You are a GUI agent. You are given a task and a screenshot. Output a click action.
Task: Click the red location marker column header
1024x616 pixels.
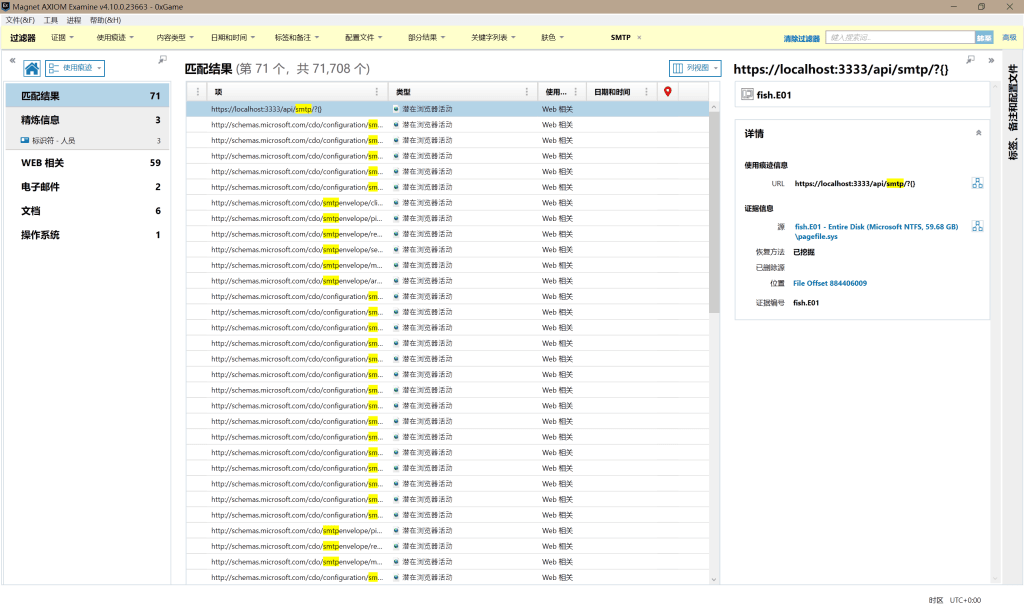click(x=668, y=92)
